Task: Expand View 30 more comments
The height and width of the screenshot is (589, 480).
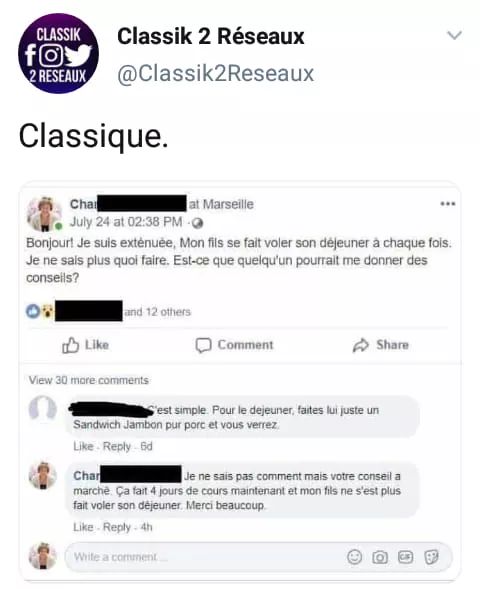Action: pos(89,380)
